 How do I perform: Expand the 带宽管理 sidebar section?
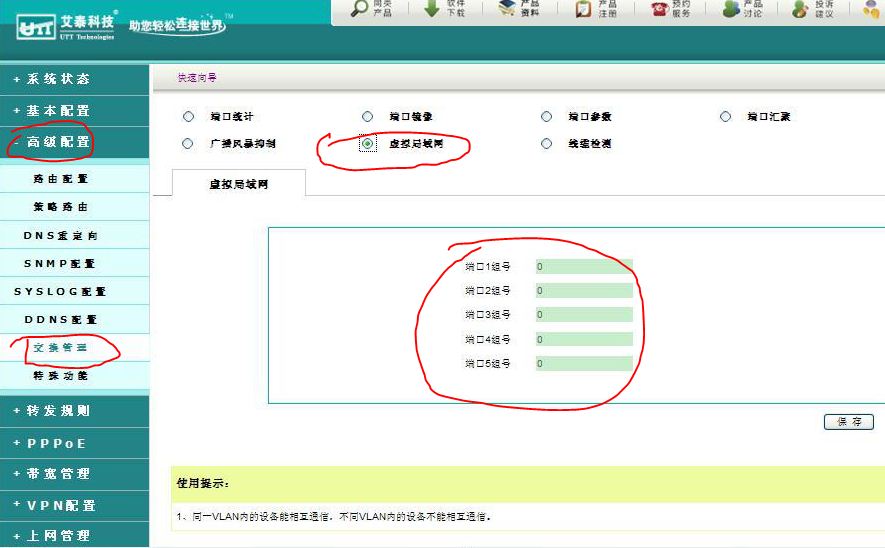[75, 474]
